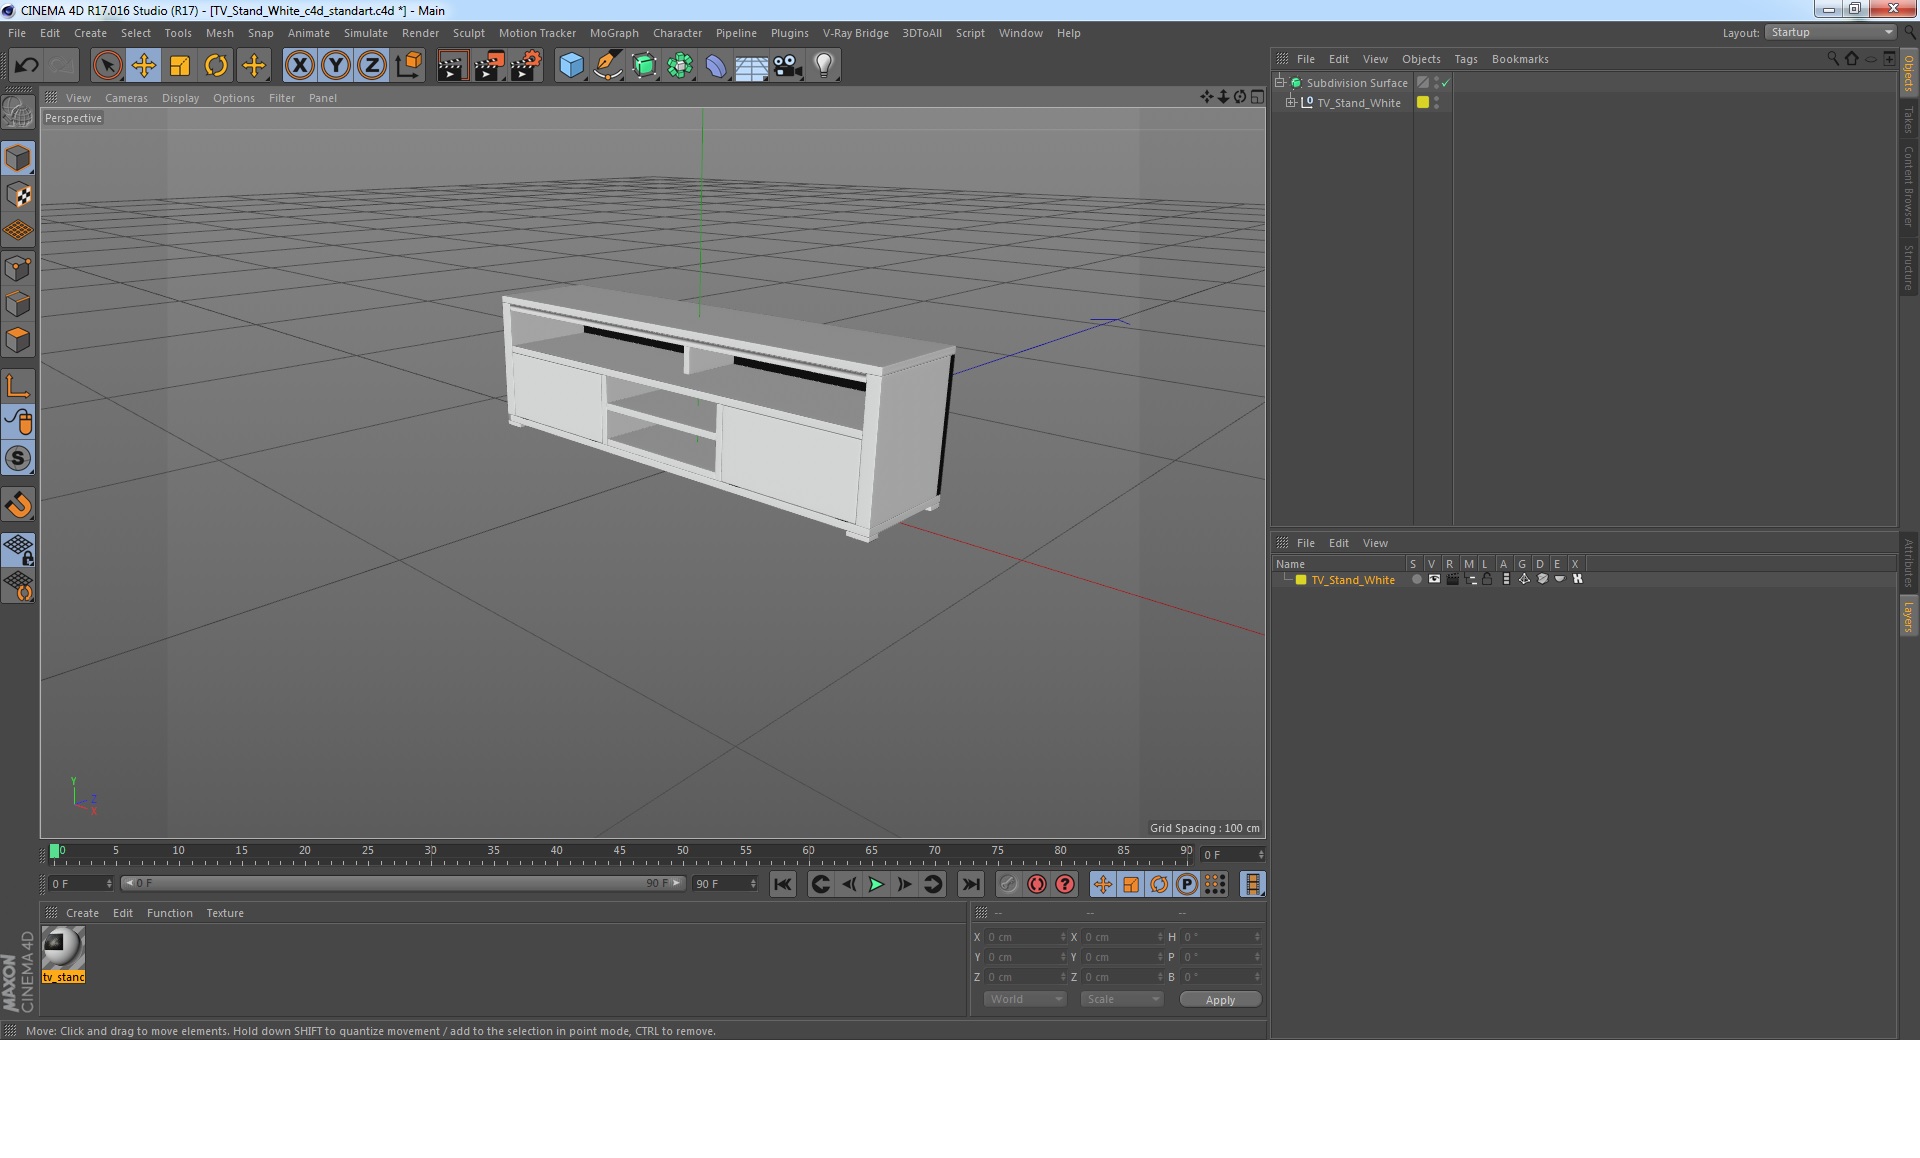Switch to Points mode
This screenshot has width=1920, height=1158.
(x=18, y=268)
